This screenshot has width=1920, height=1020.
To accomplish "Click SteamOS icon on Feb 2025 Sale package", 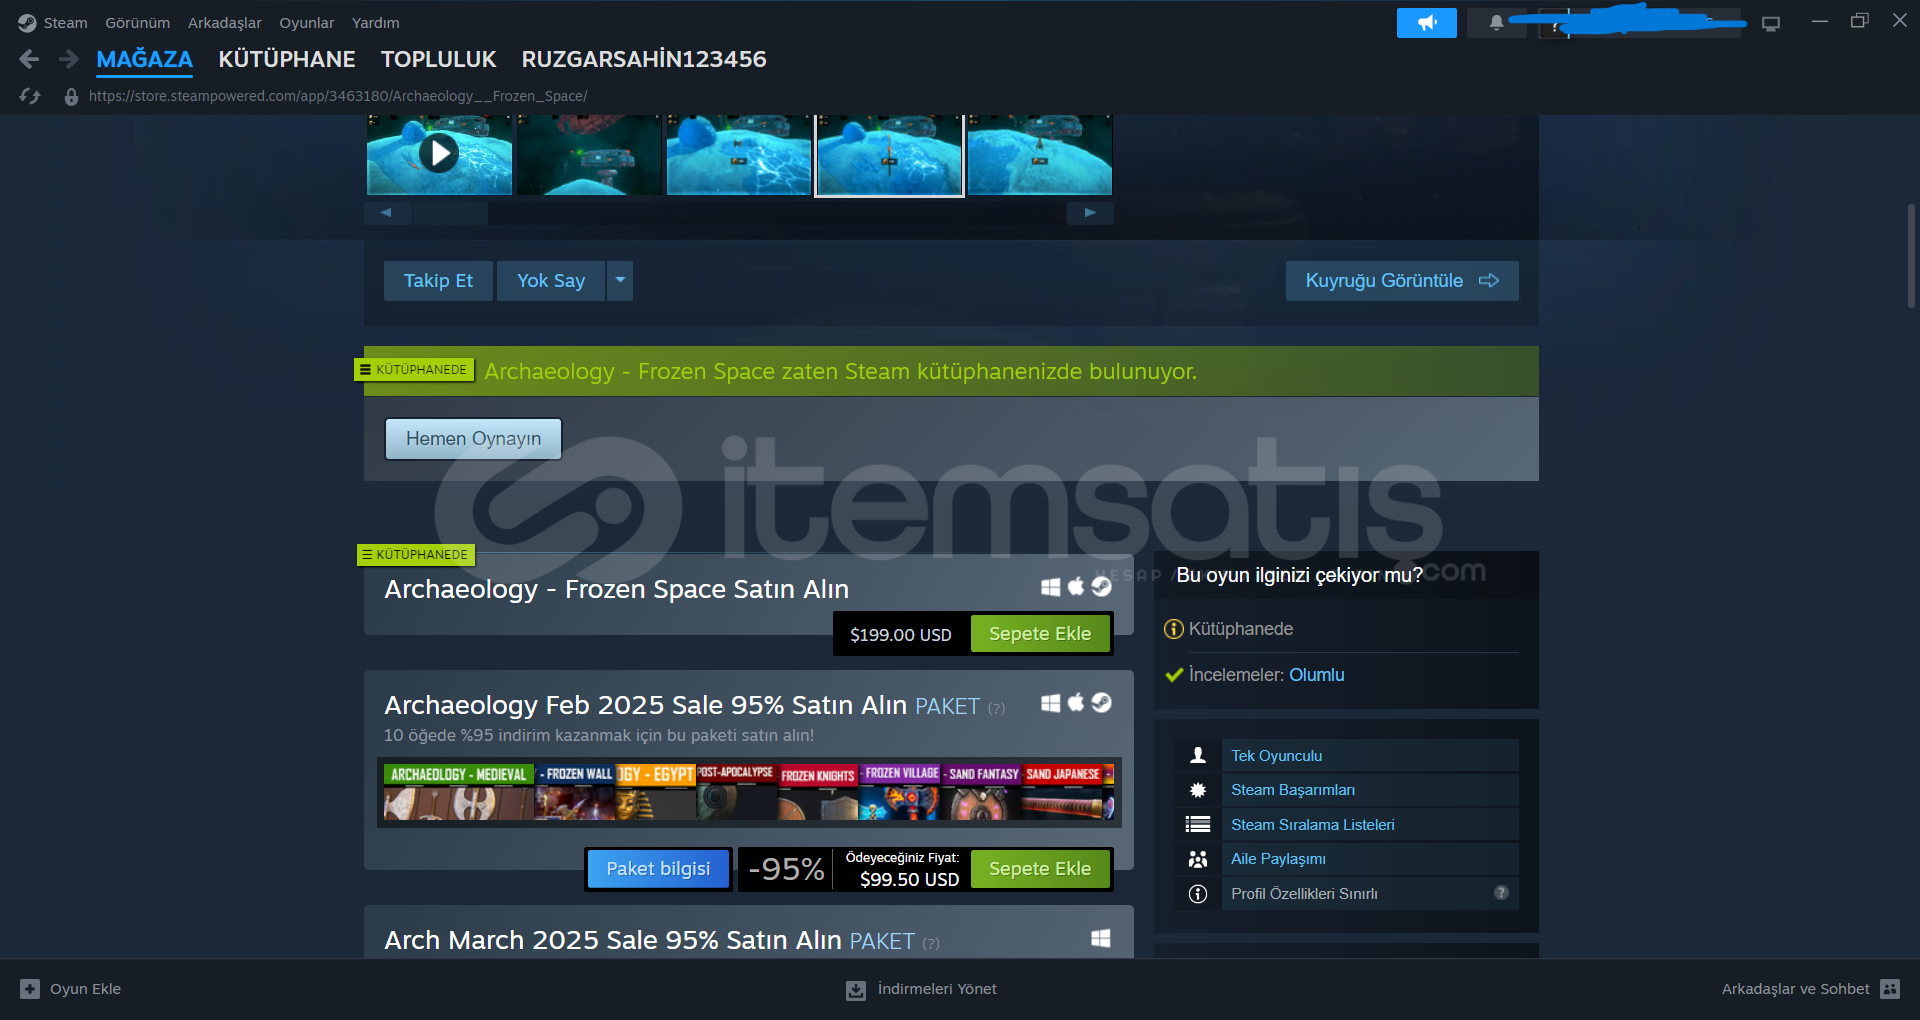I will (1101, 703).
